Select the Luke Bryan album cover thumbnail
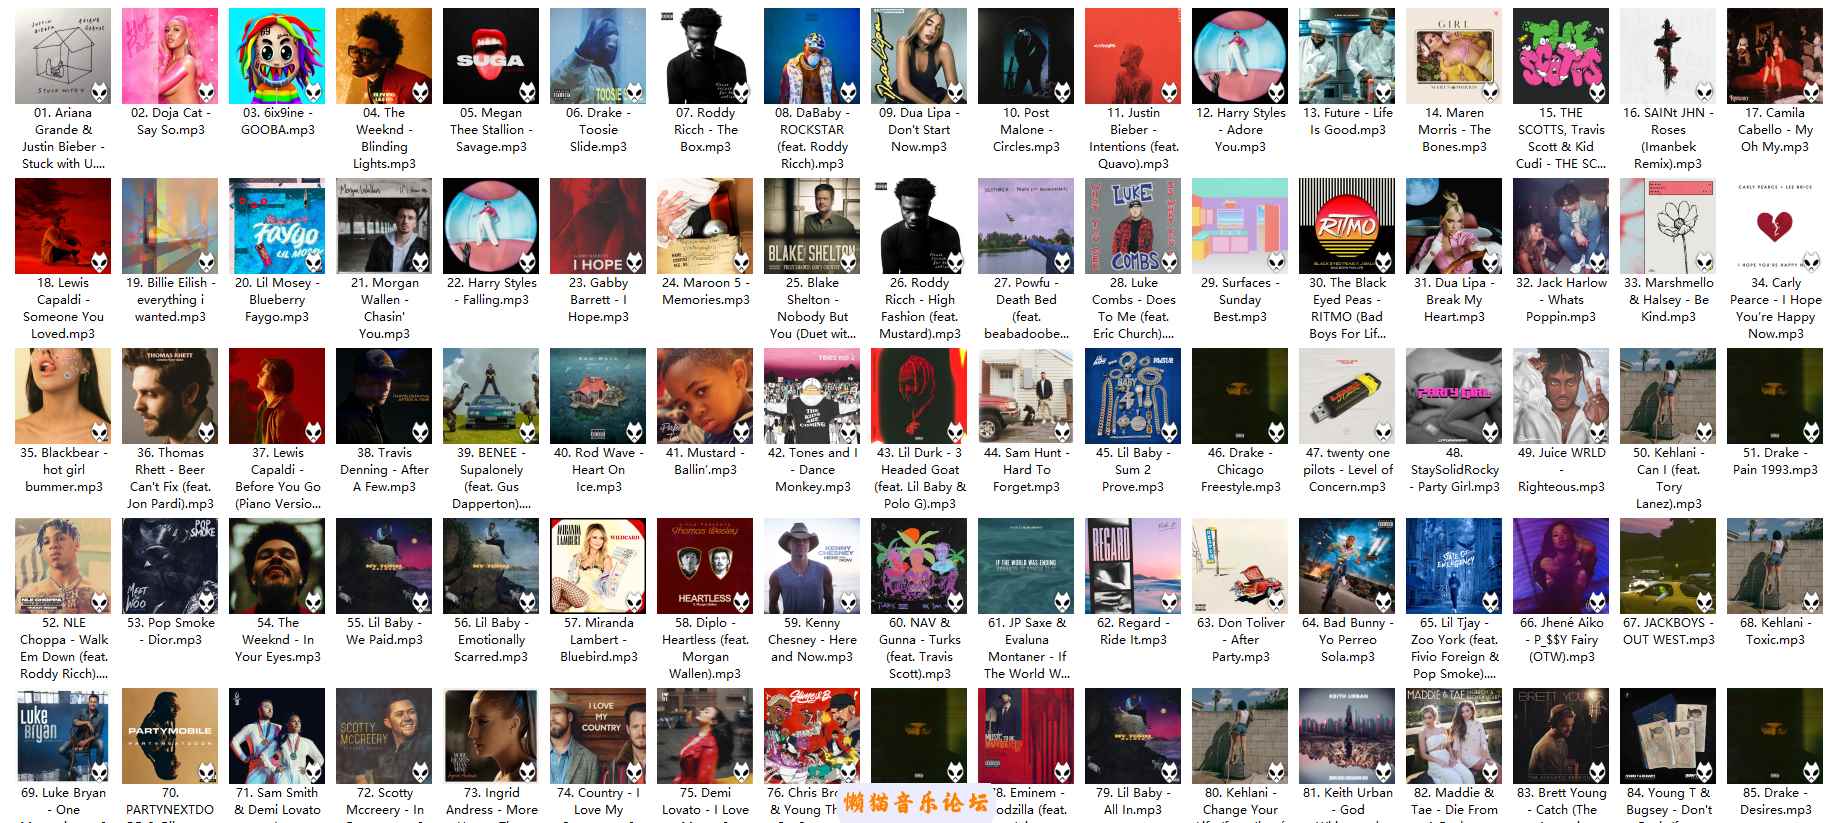The width and height of the screenshot is (1833, 823). coord(63,736)
